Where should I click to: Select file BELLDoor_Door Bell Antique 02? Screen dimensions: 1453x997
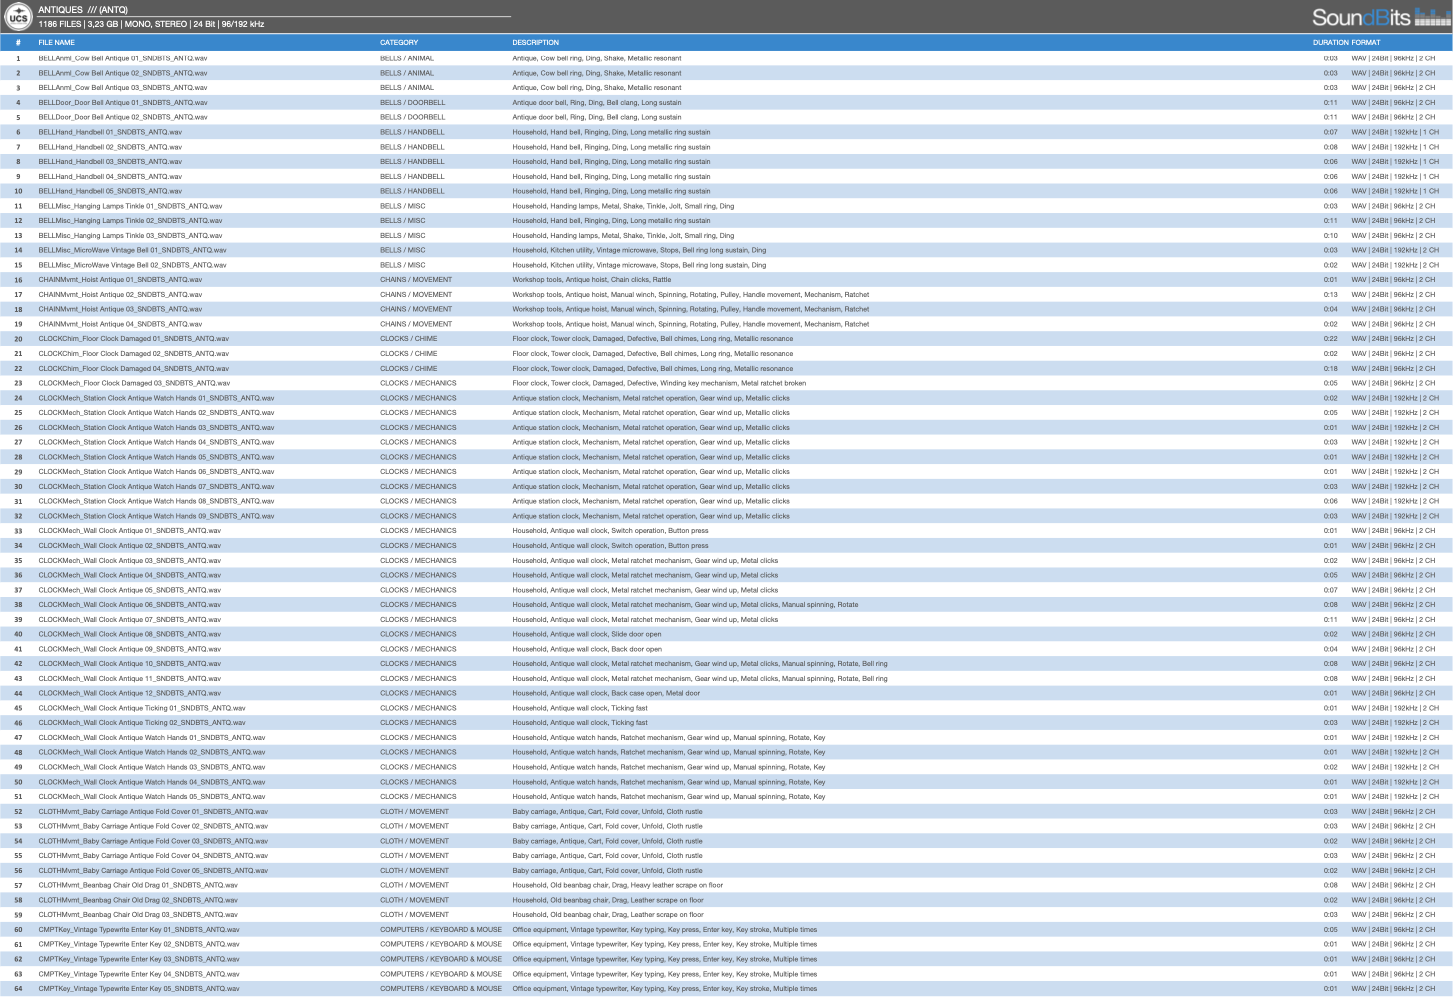[x=123, y=117]
